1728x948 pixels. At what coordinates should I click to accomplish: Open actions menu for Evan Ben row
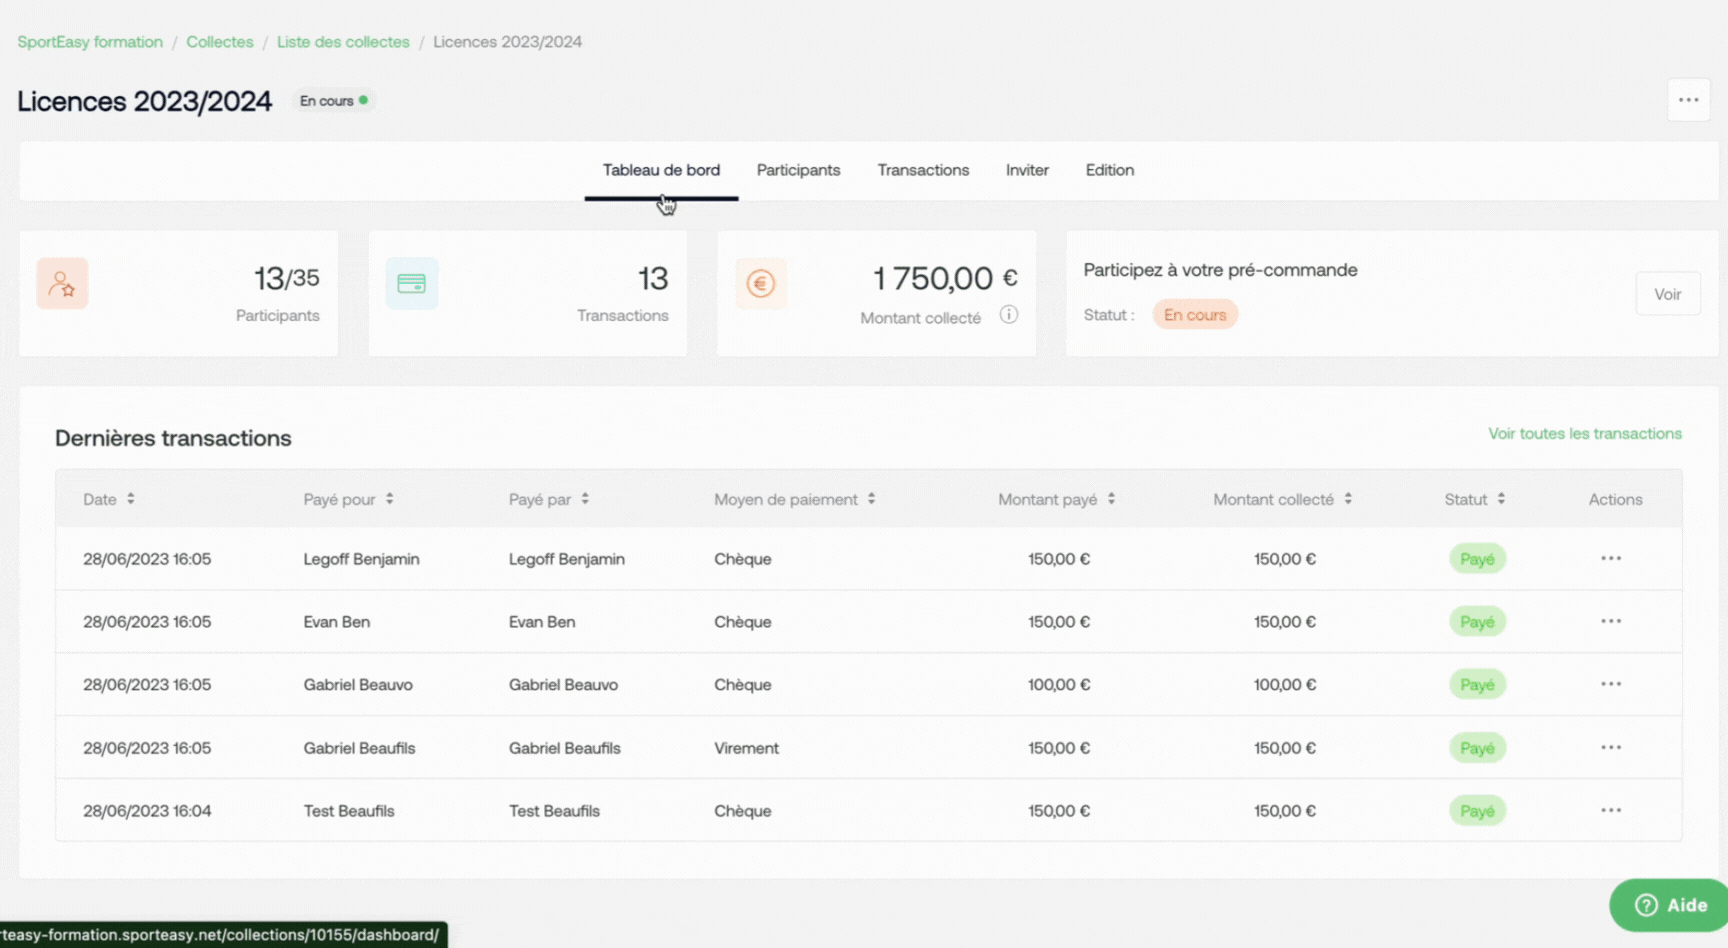[x=1611, y=621]
